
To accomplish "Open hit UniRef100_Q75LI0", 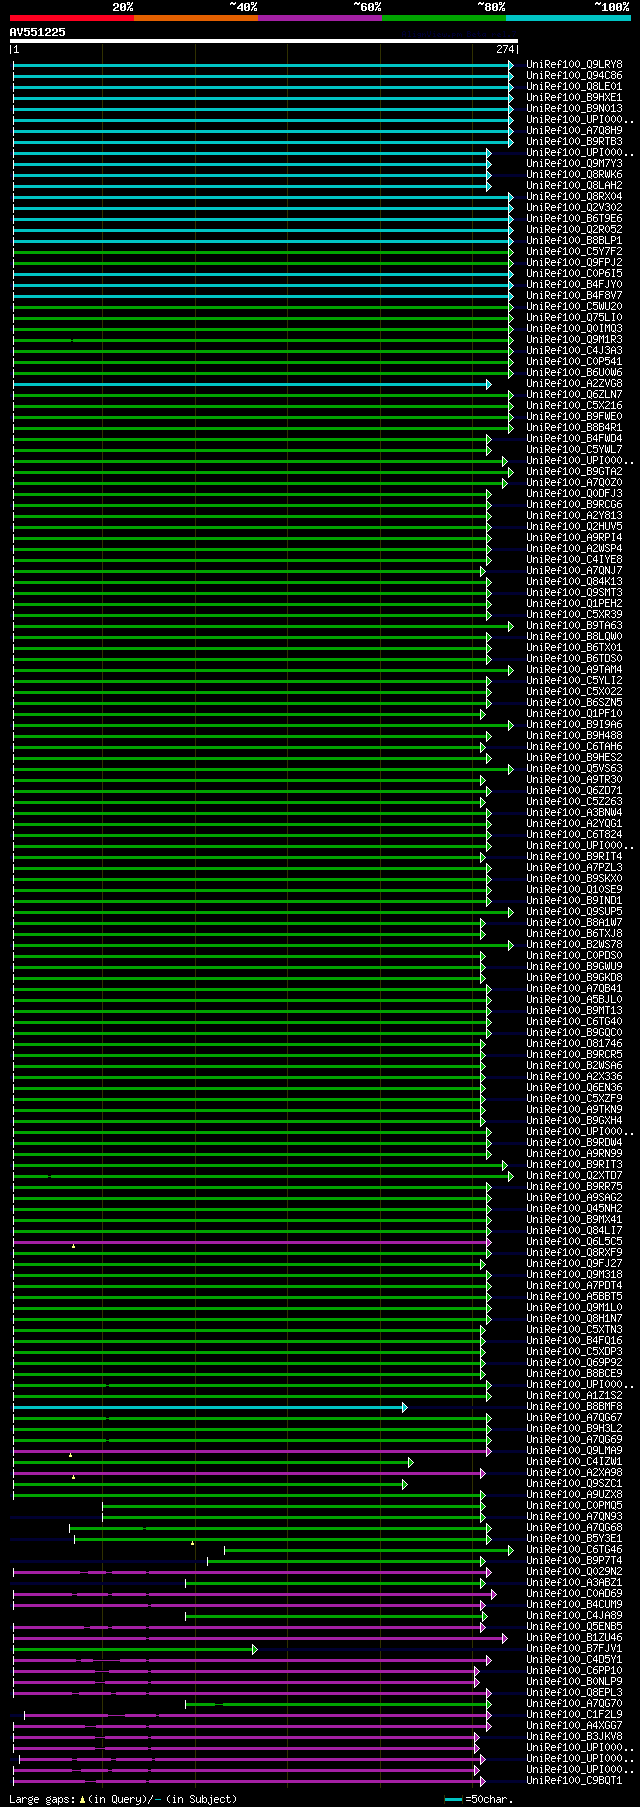I will point(574,317).
